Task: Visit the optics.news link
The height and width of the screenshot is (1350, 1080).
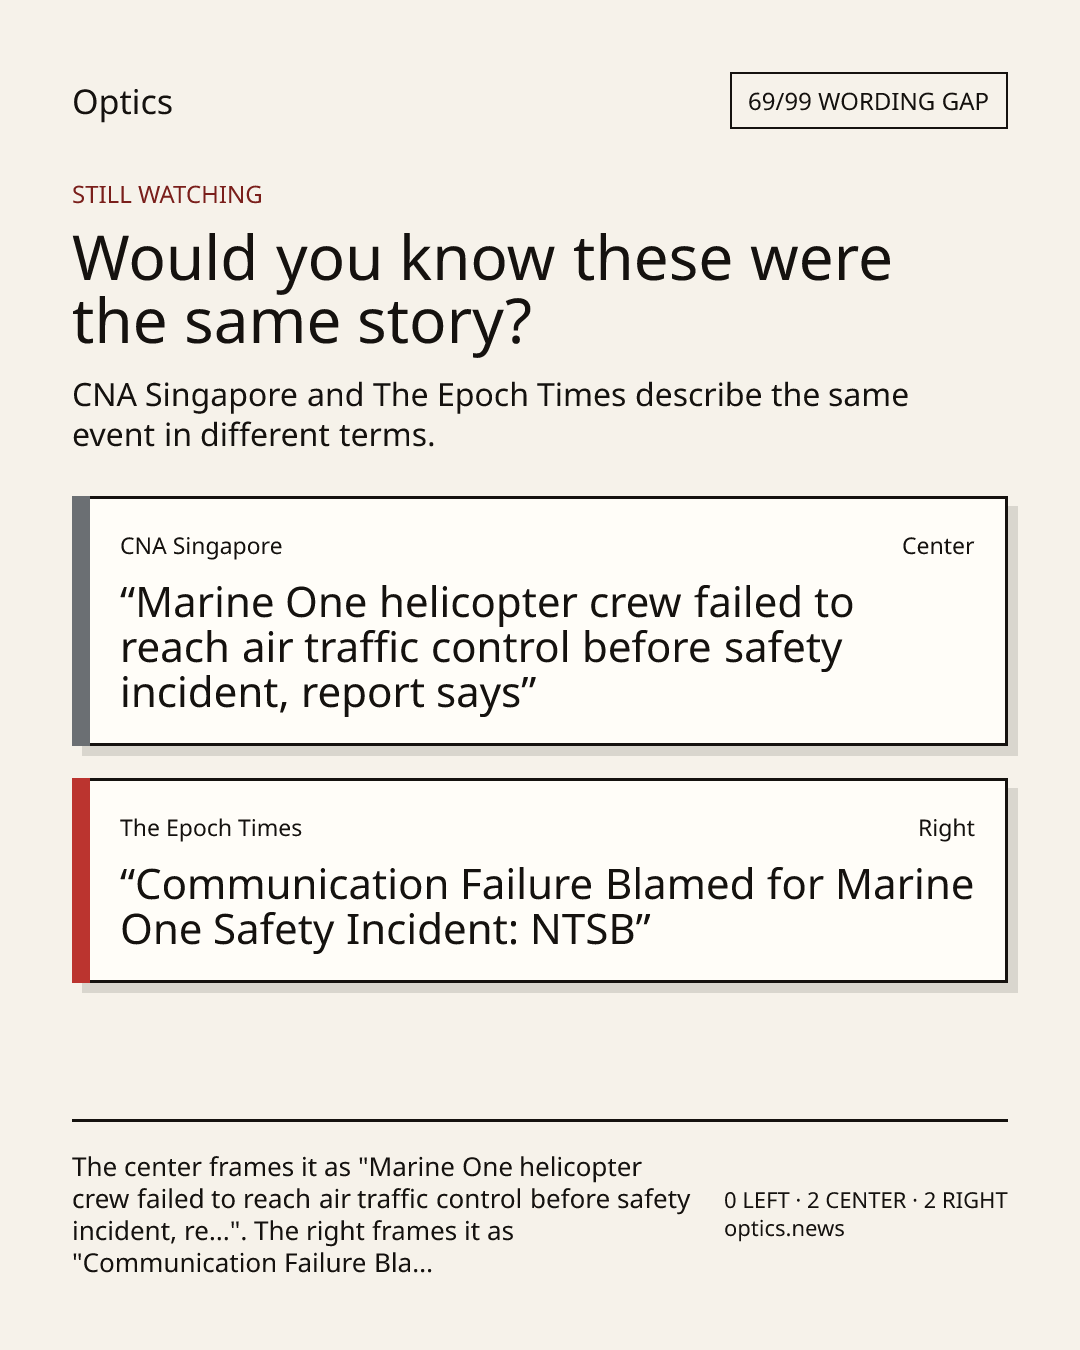Action: coord(784,1229)
